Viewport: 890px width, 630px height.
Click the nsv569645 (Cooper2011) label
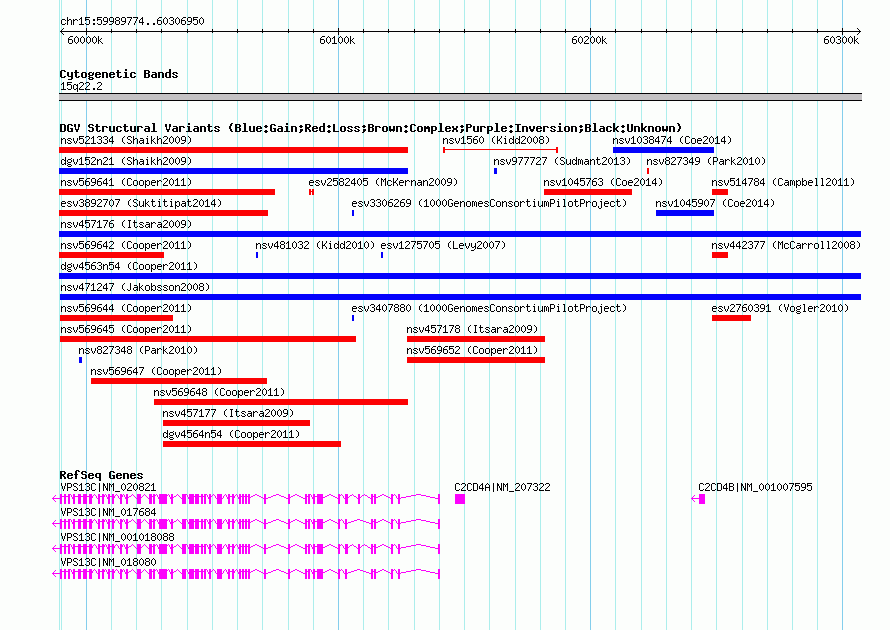(126, 329)
